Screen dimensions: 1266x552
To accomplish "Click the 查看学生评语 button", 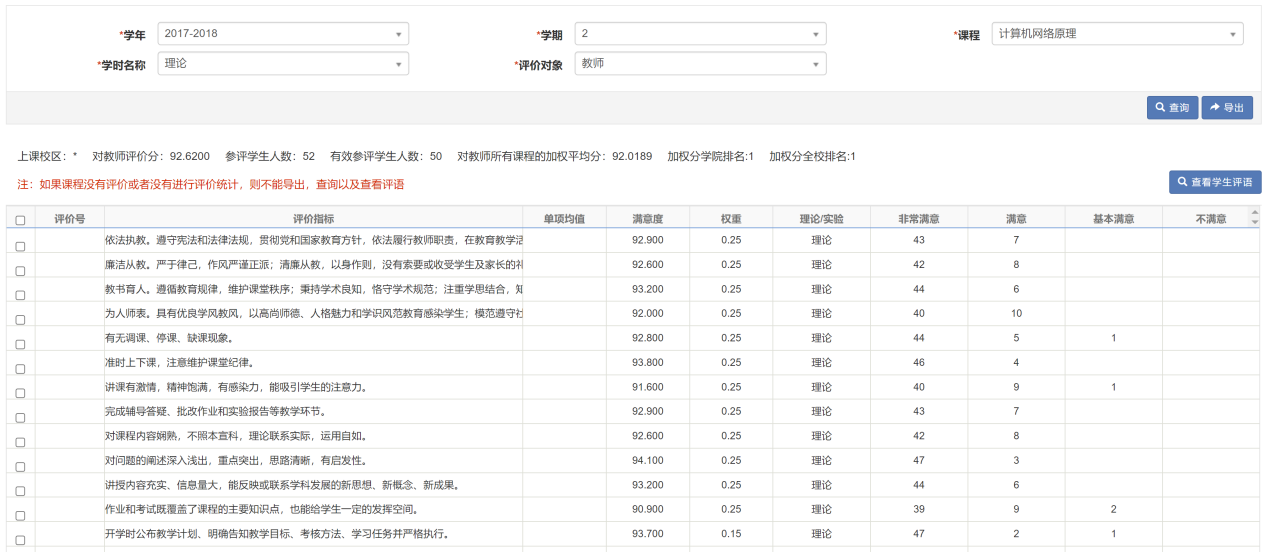I will pos(1215,182).
